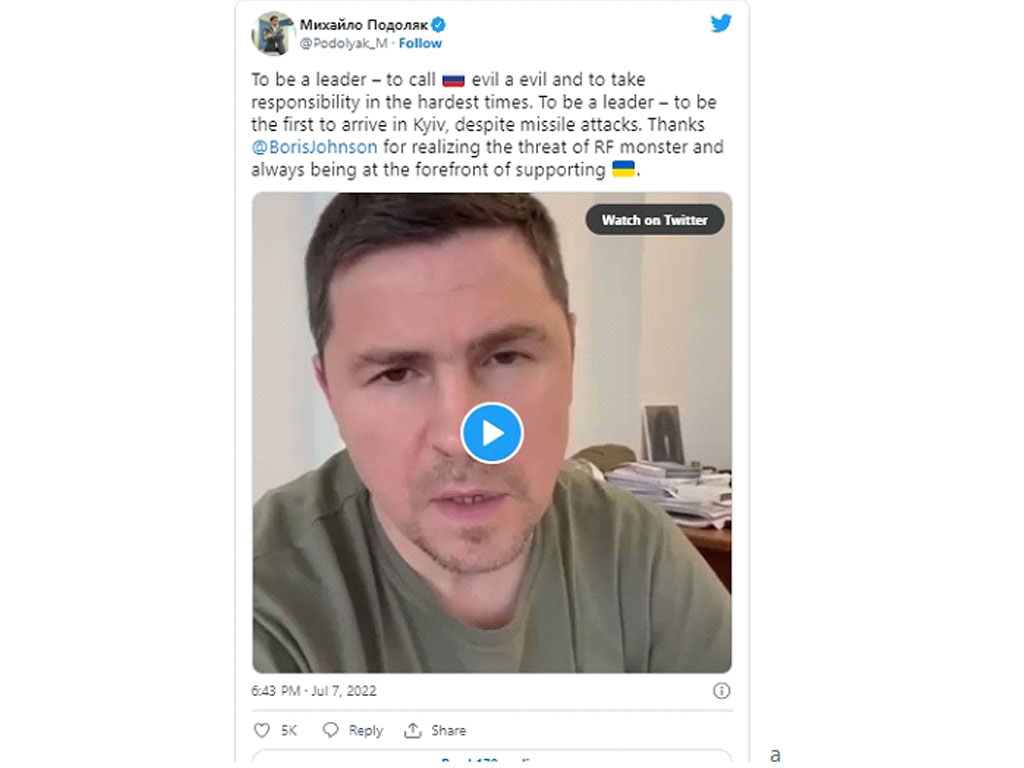Click the 5K likes count
1024x768 pixels.
coord(289,730)
